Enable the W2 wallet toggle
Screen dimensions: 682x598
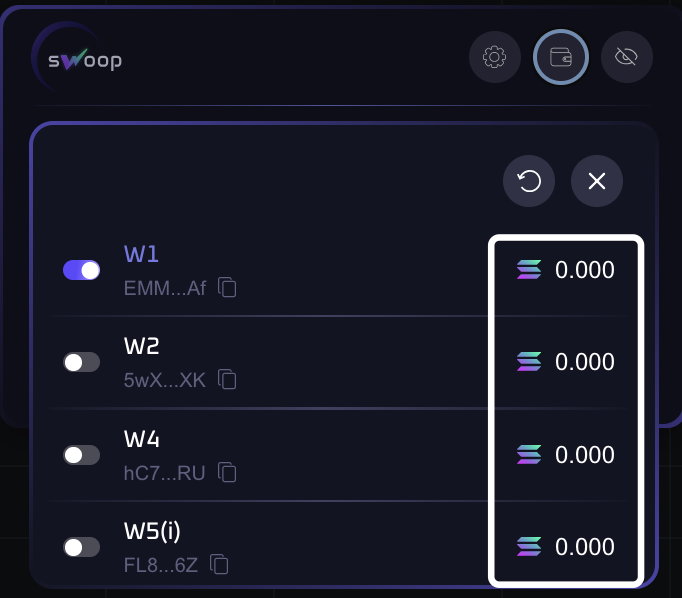tap(82, 362)
